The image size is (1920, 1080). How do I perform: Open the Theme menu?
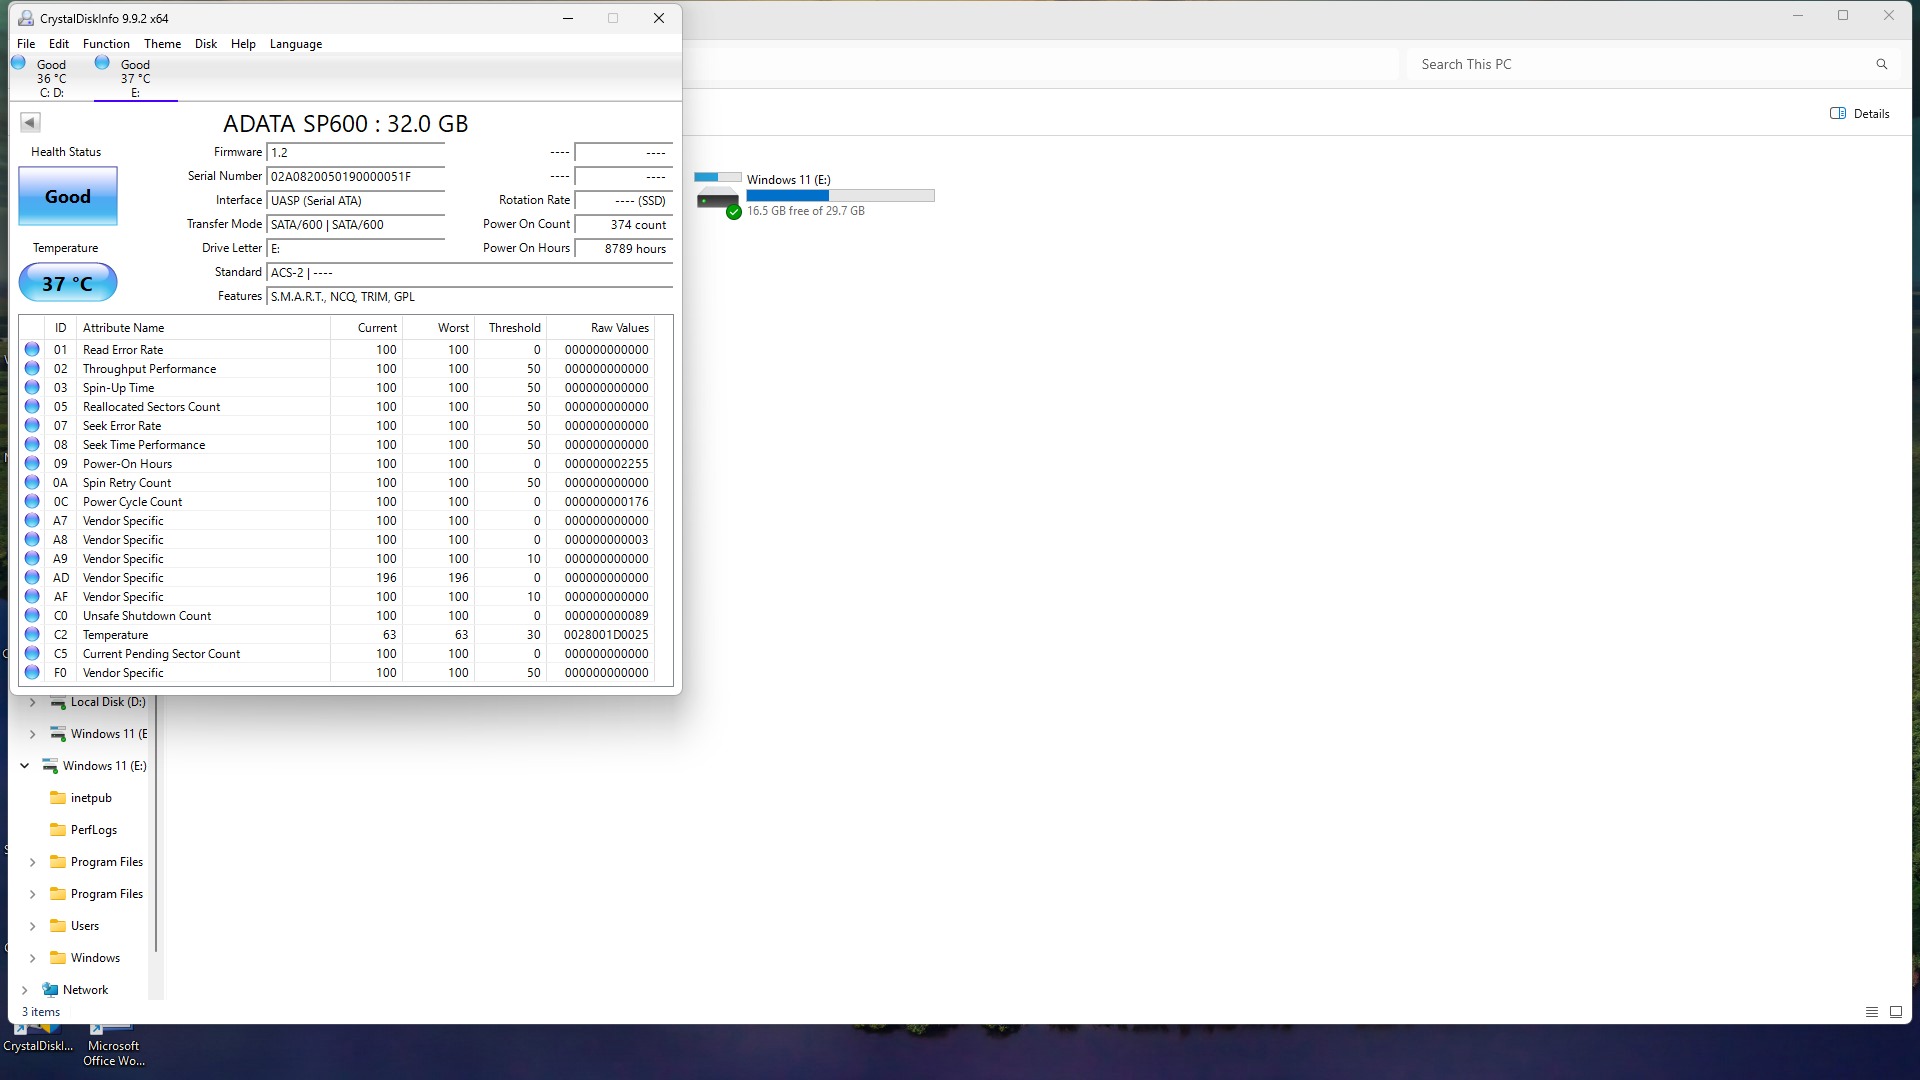[x=162, y=44]
